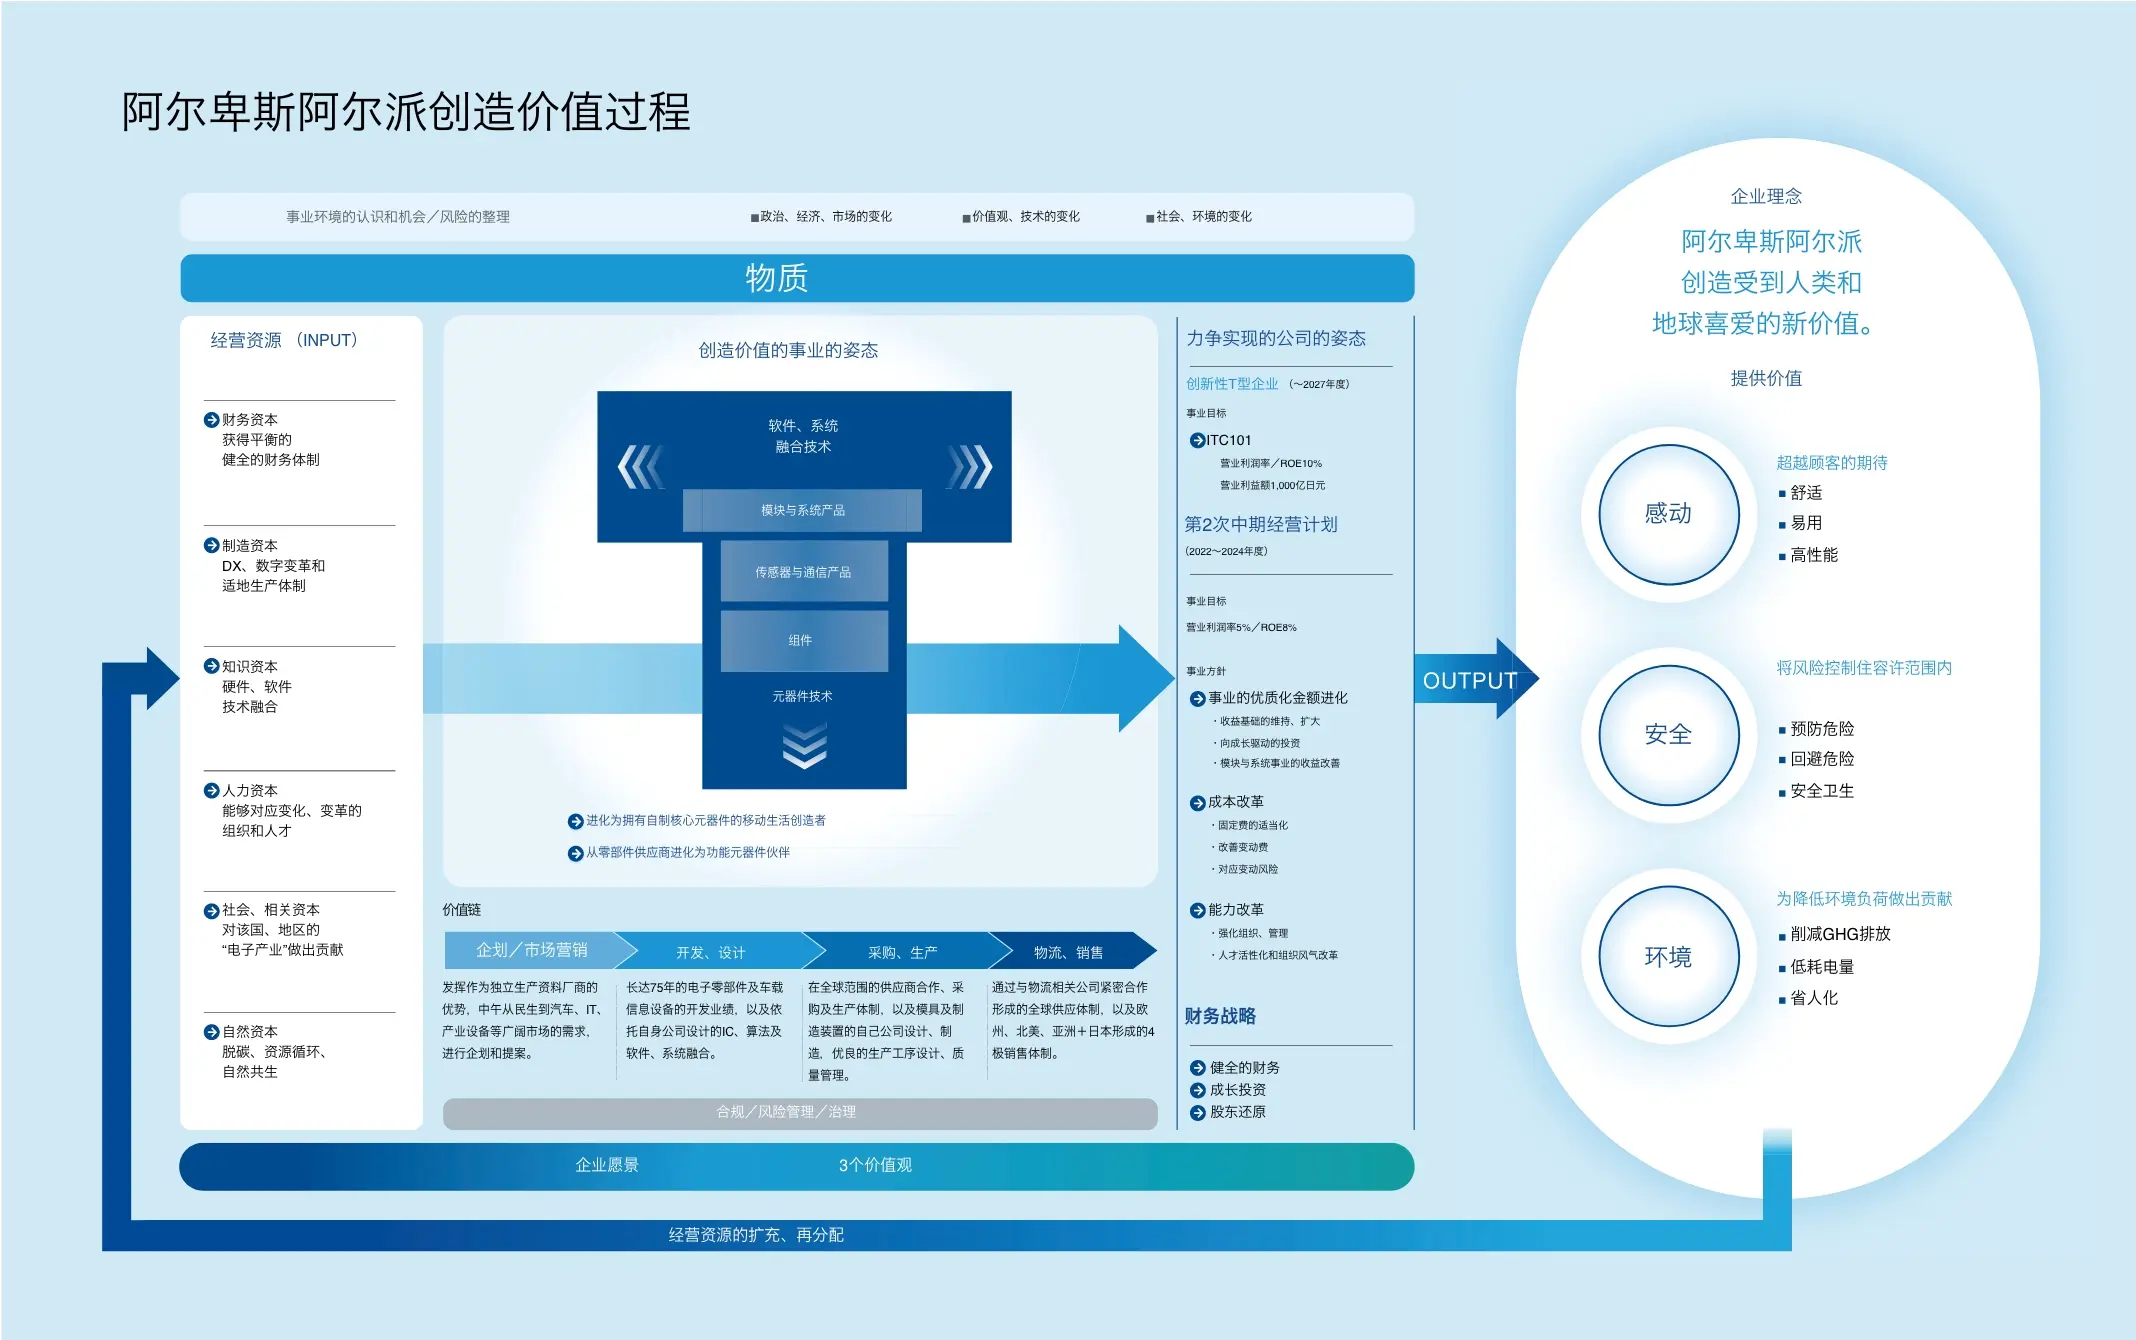Image resolution: width=2136 pixels, height=1340 pixels.
Task: Click the 企划／市场营销 value chain step
Action: [540, 951]
